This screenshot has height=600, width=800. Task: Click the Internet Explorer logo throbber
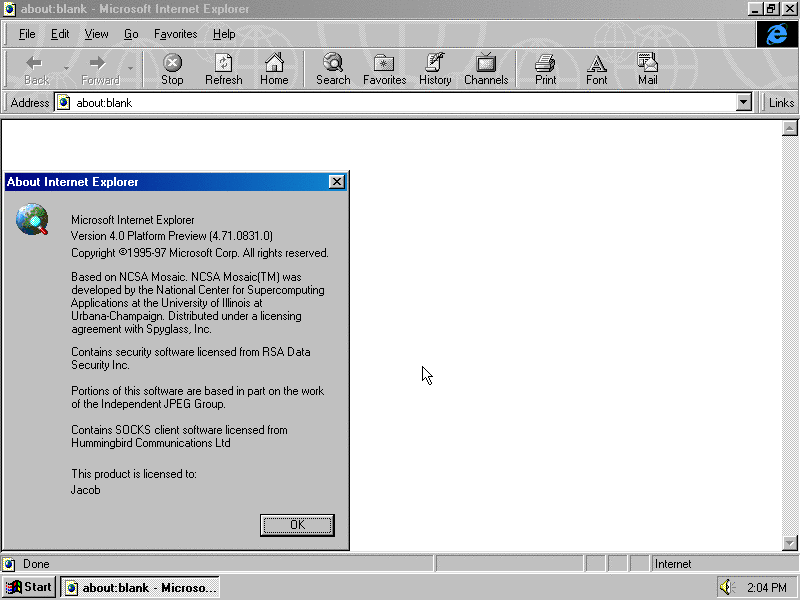(776, 34)
